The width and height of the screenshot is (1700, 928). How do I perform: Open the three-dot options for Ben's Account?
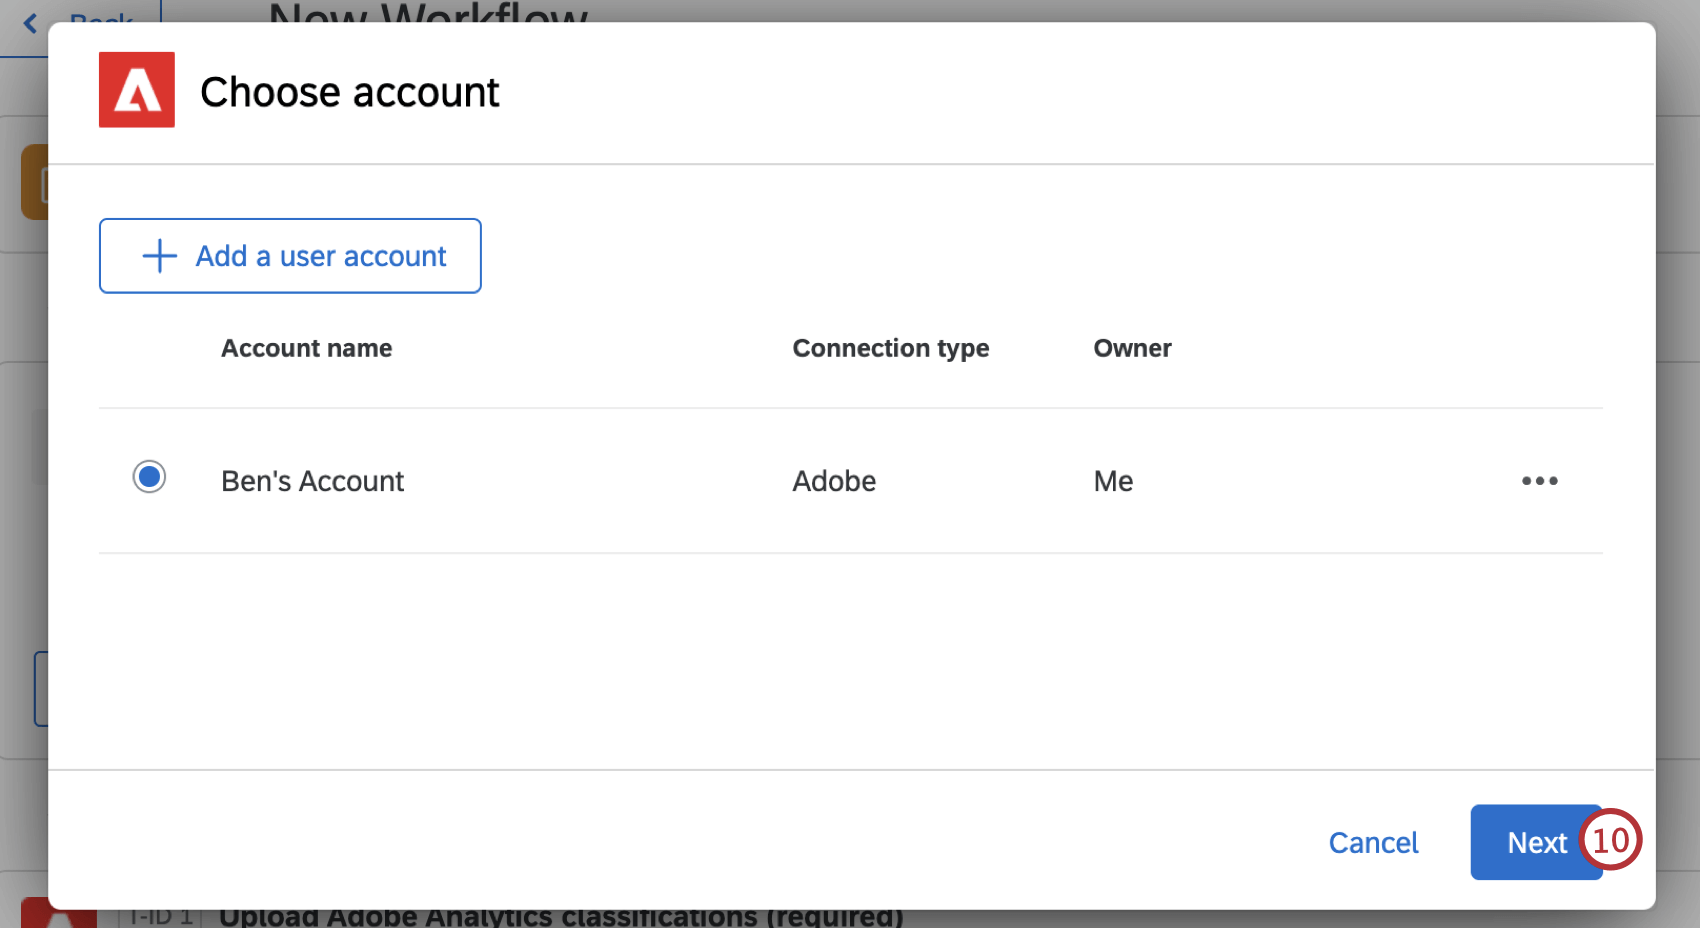[1539, 481]
